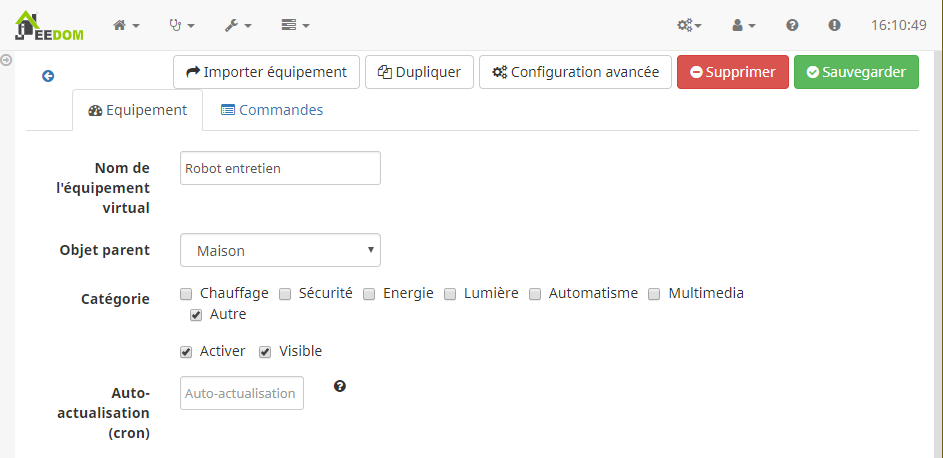
Task: Uncheck the Activer checkbox
Action: 186,352
